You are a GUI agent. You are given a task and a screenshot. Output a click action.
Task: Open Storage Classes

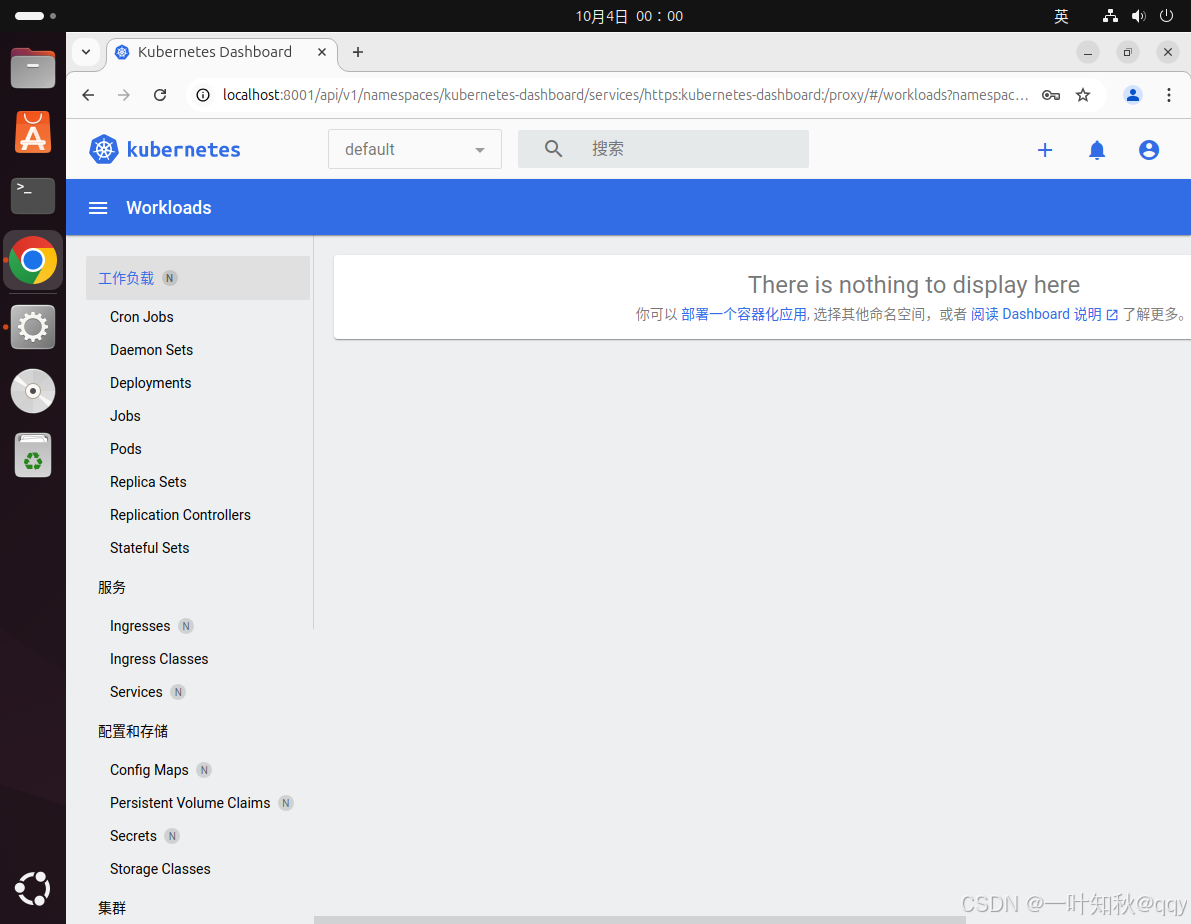pos(160,869)
